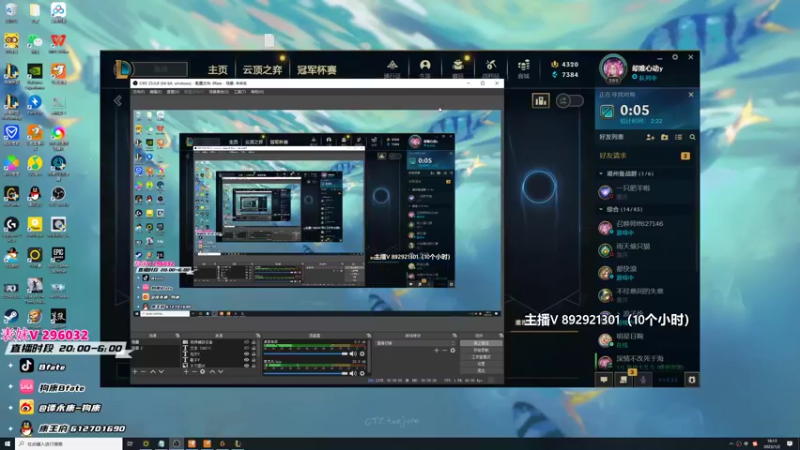Open the Task View taskbar button

point(130,444)
